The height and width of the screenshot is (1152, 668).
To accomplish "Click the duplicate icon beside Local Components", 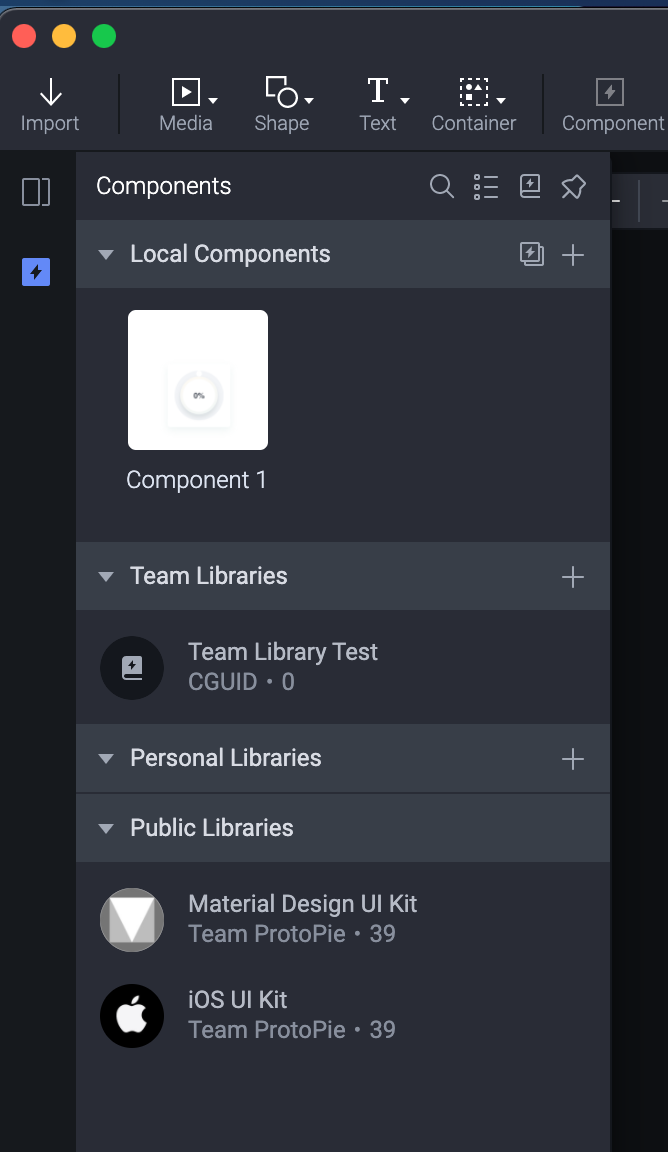I will tap(532, 255).
